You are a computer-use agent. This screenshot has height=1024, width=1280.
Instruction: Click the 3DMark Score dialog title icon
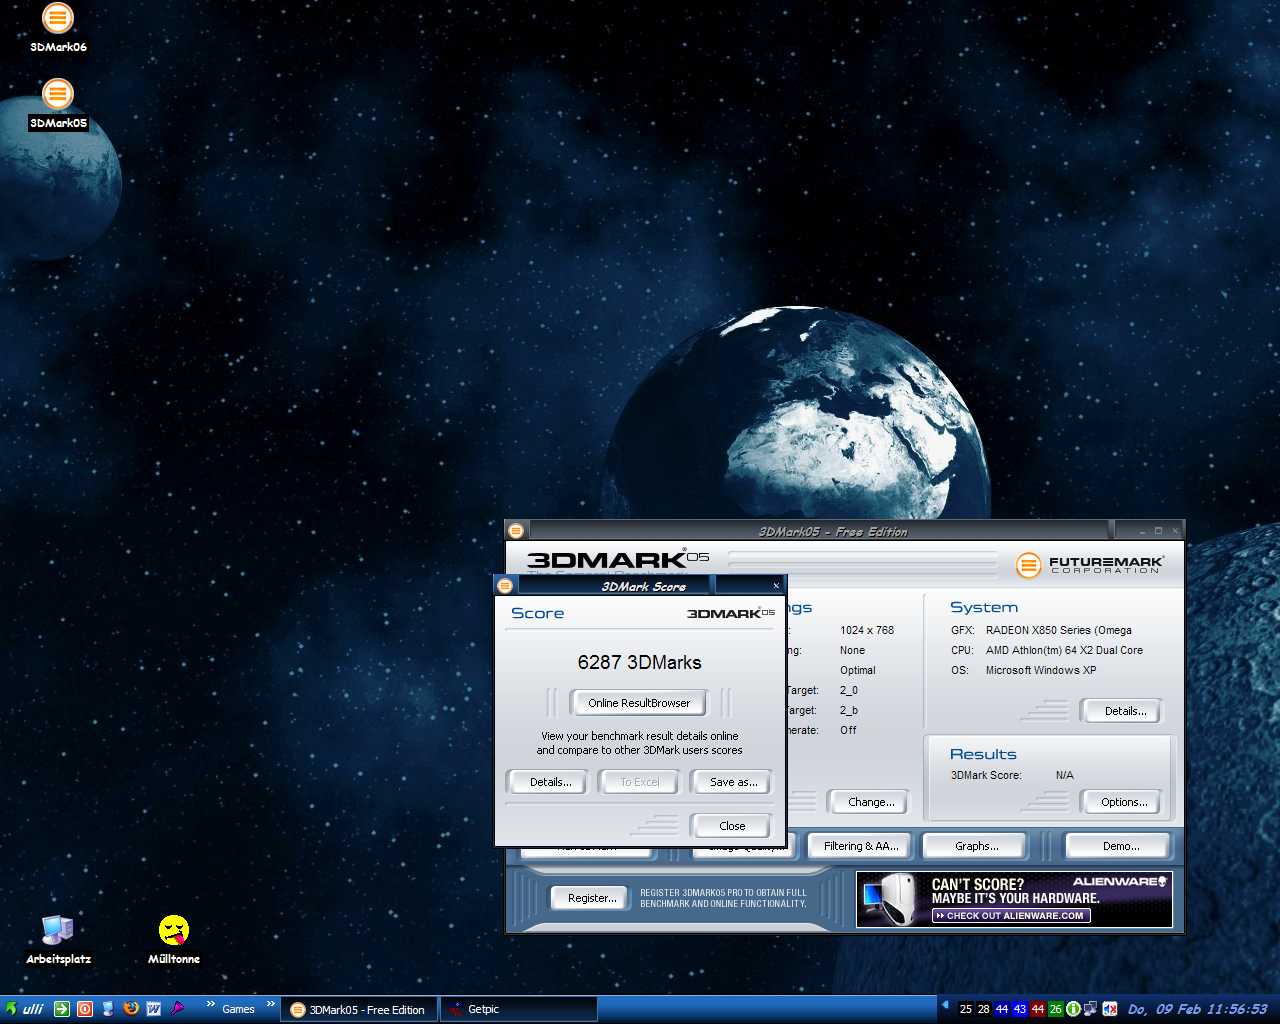[x=505, y=586]
